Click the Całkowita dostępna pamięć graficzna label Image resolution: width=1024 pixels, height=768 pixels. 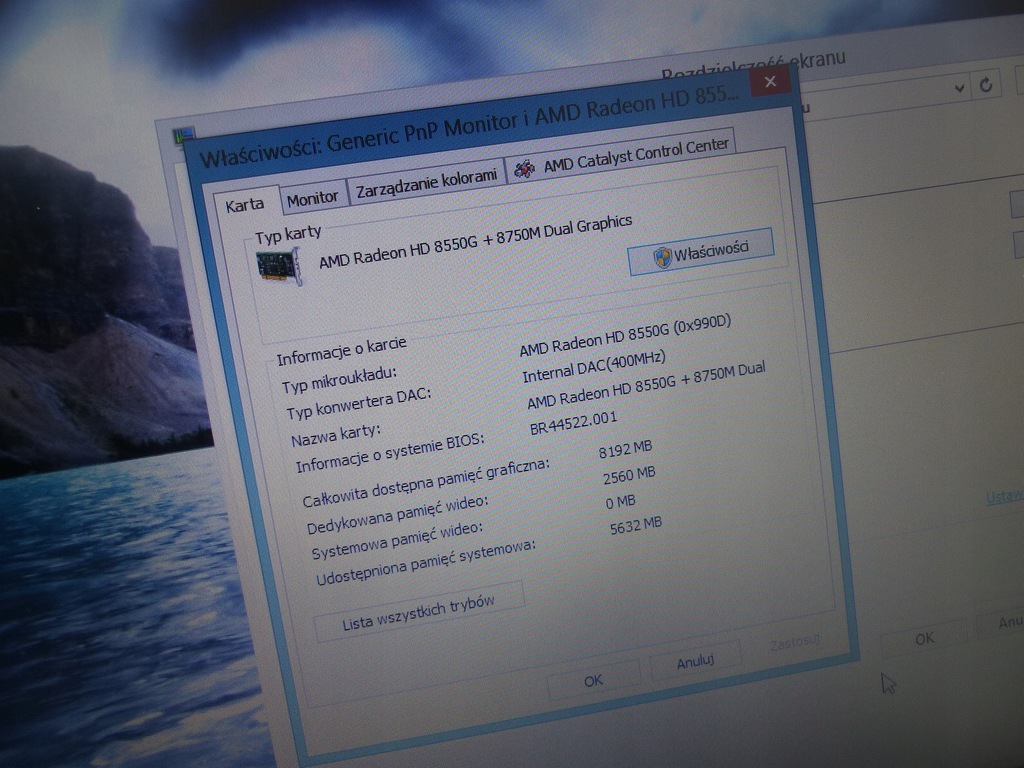pyautogui.click(x=426, y=483)
